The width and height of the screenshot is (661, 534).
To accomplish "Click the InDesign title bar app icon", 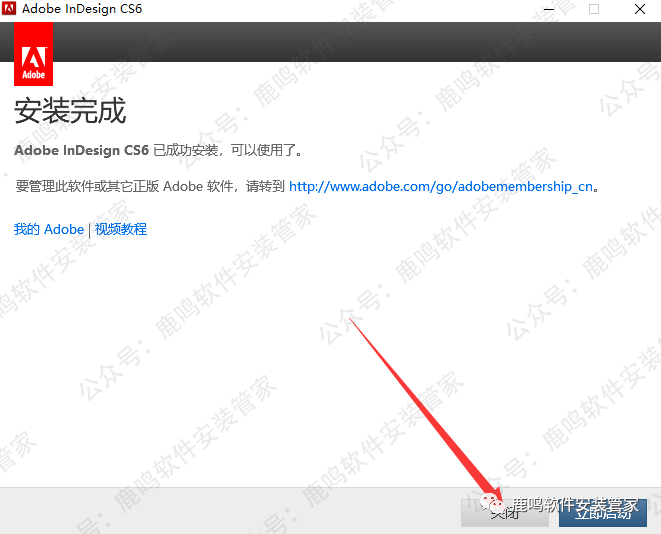I will click(9, 8).
